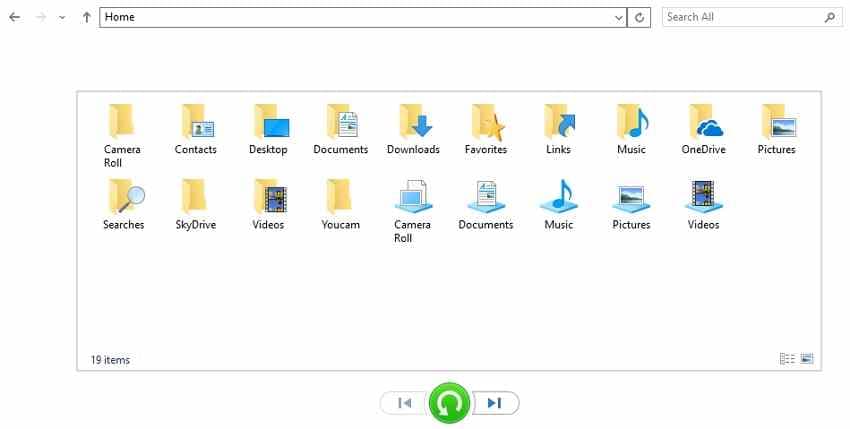Open the yellow Documents folder

point(340,129)
